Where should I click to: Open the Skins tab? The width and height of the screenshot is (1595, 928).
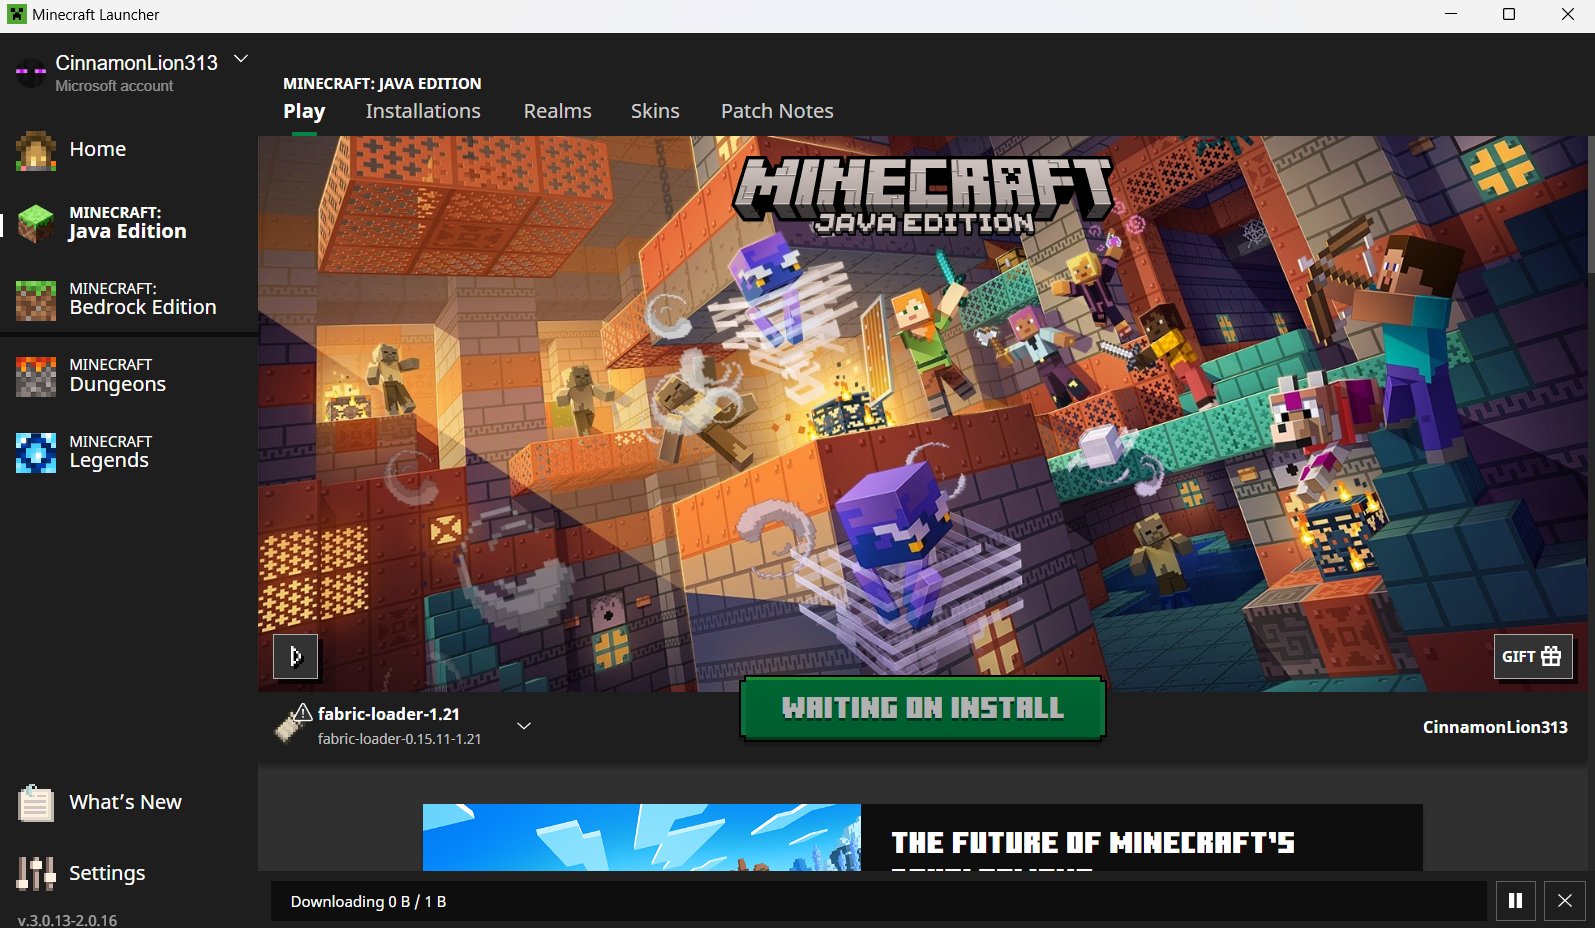(654, 111)
